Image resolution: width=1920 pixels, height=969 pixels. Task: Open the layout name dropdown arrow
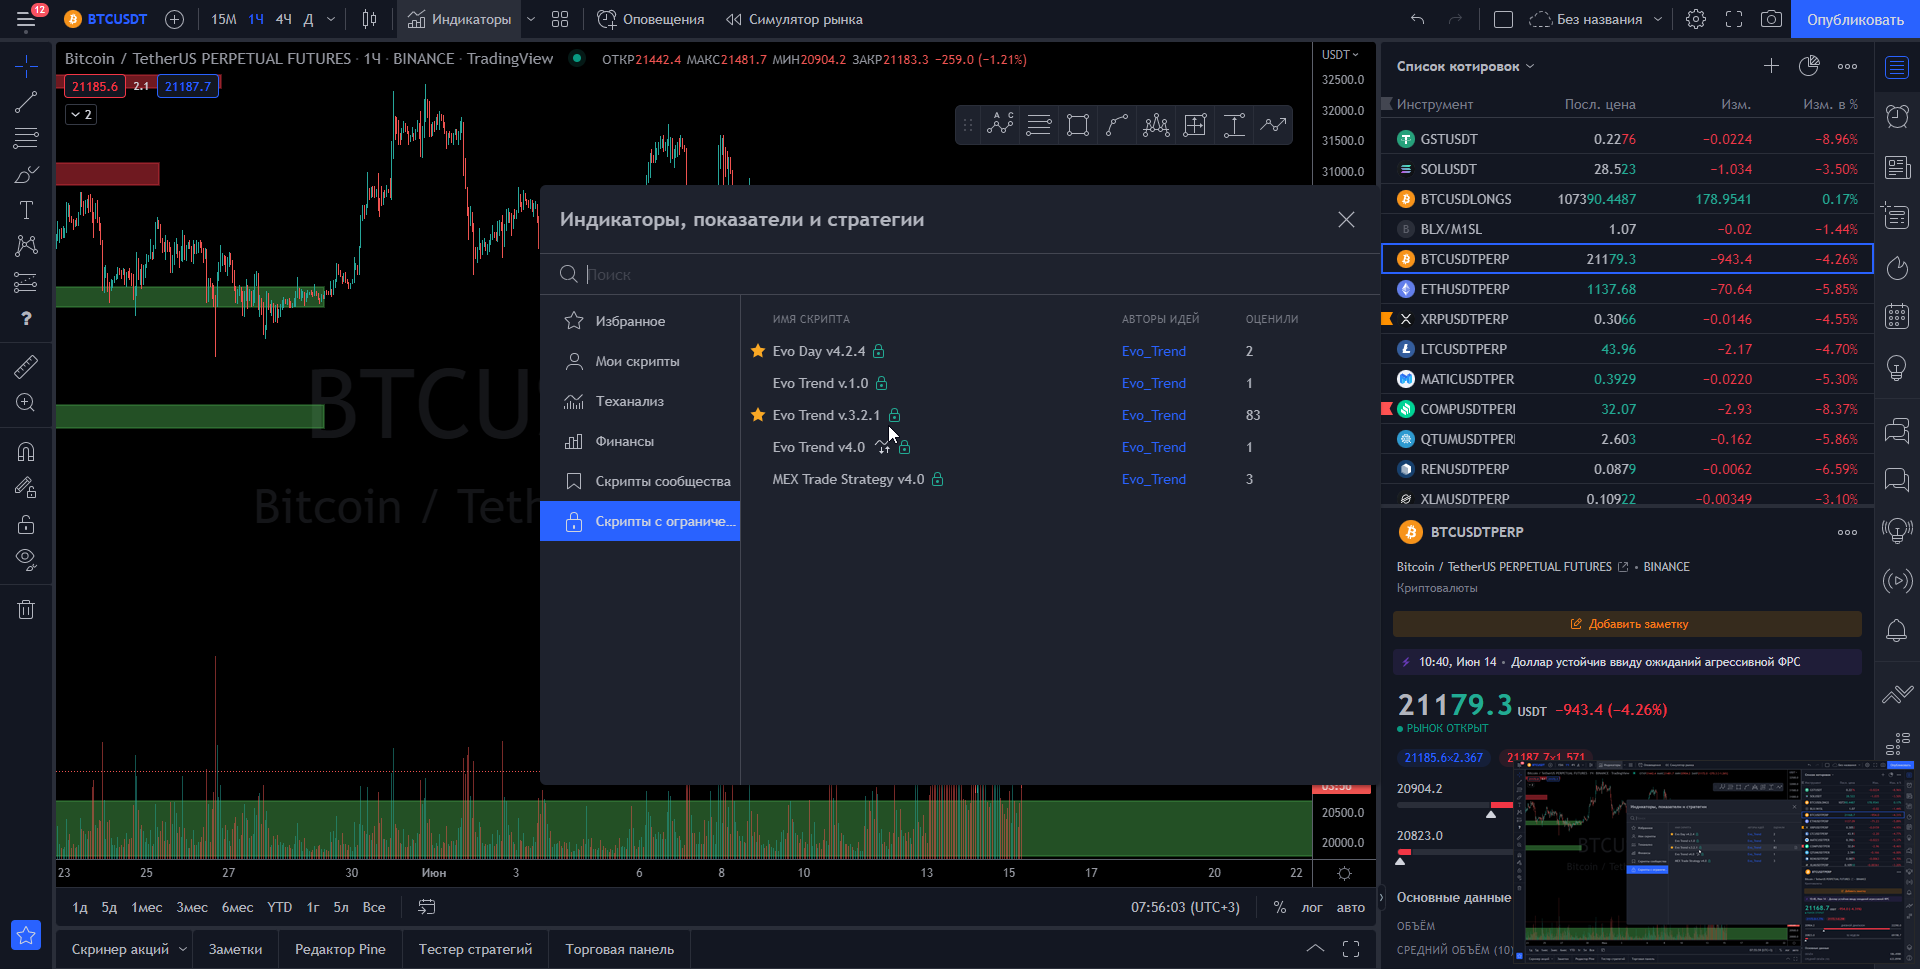pyautogui.click(x=1657, y=19)
